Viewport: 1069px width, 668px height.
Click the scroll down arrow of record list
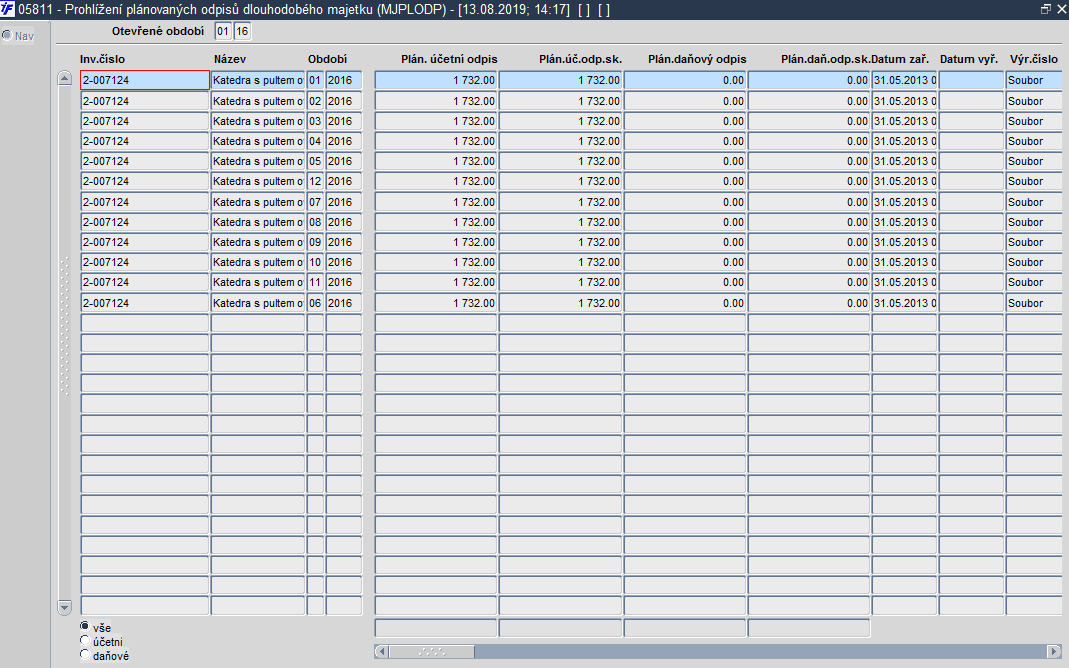point(64,607)
